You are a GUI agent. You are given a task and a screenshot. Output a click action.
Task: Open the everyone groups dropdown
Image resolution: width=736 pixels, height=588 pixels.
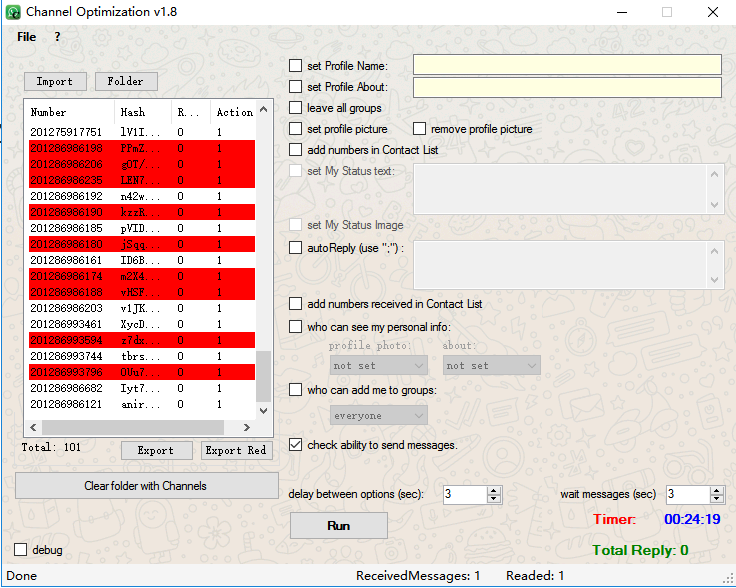[378, 416]
